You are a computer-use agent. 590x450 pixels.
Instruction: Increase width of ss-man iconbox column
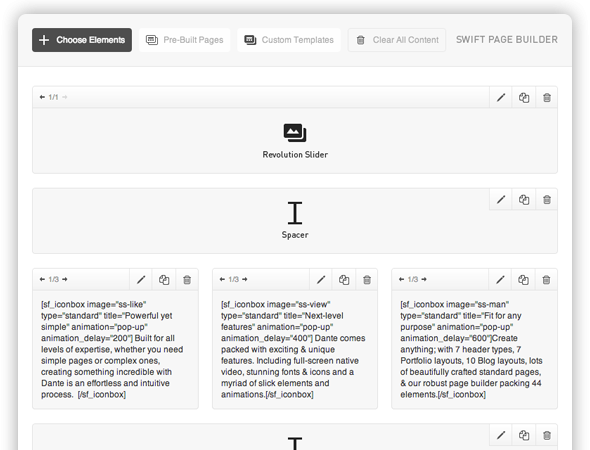click(x=424, y=279)
